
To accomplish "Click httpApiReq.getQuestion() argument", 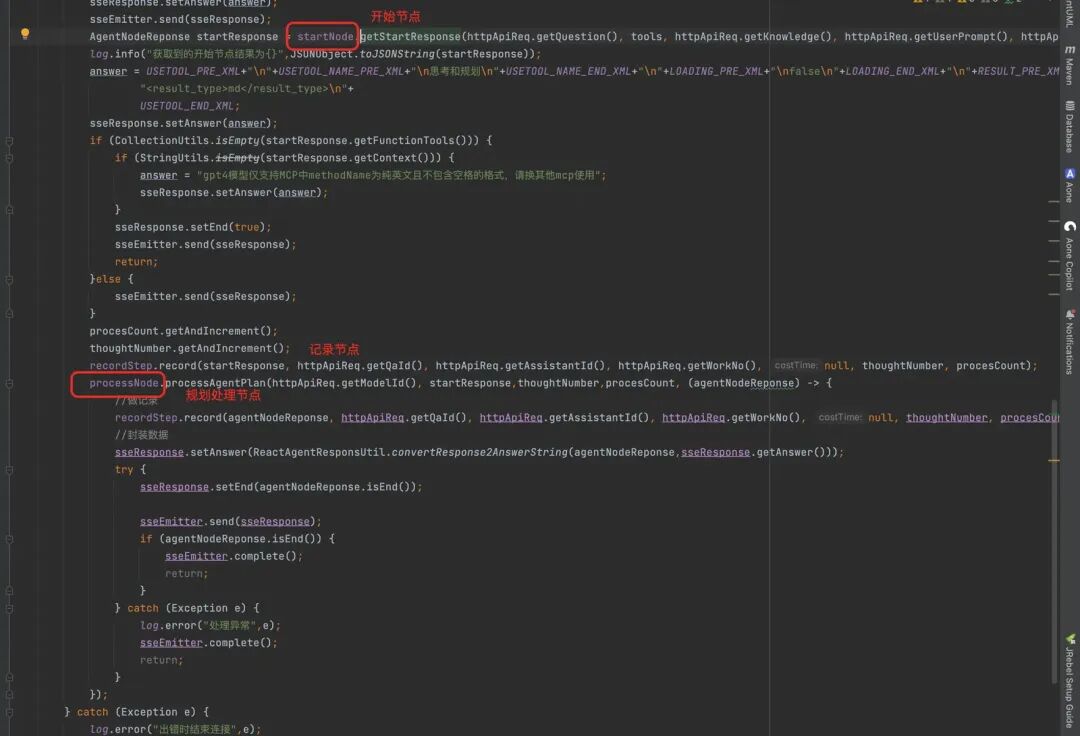I will coord(542,36).
